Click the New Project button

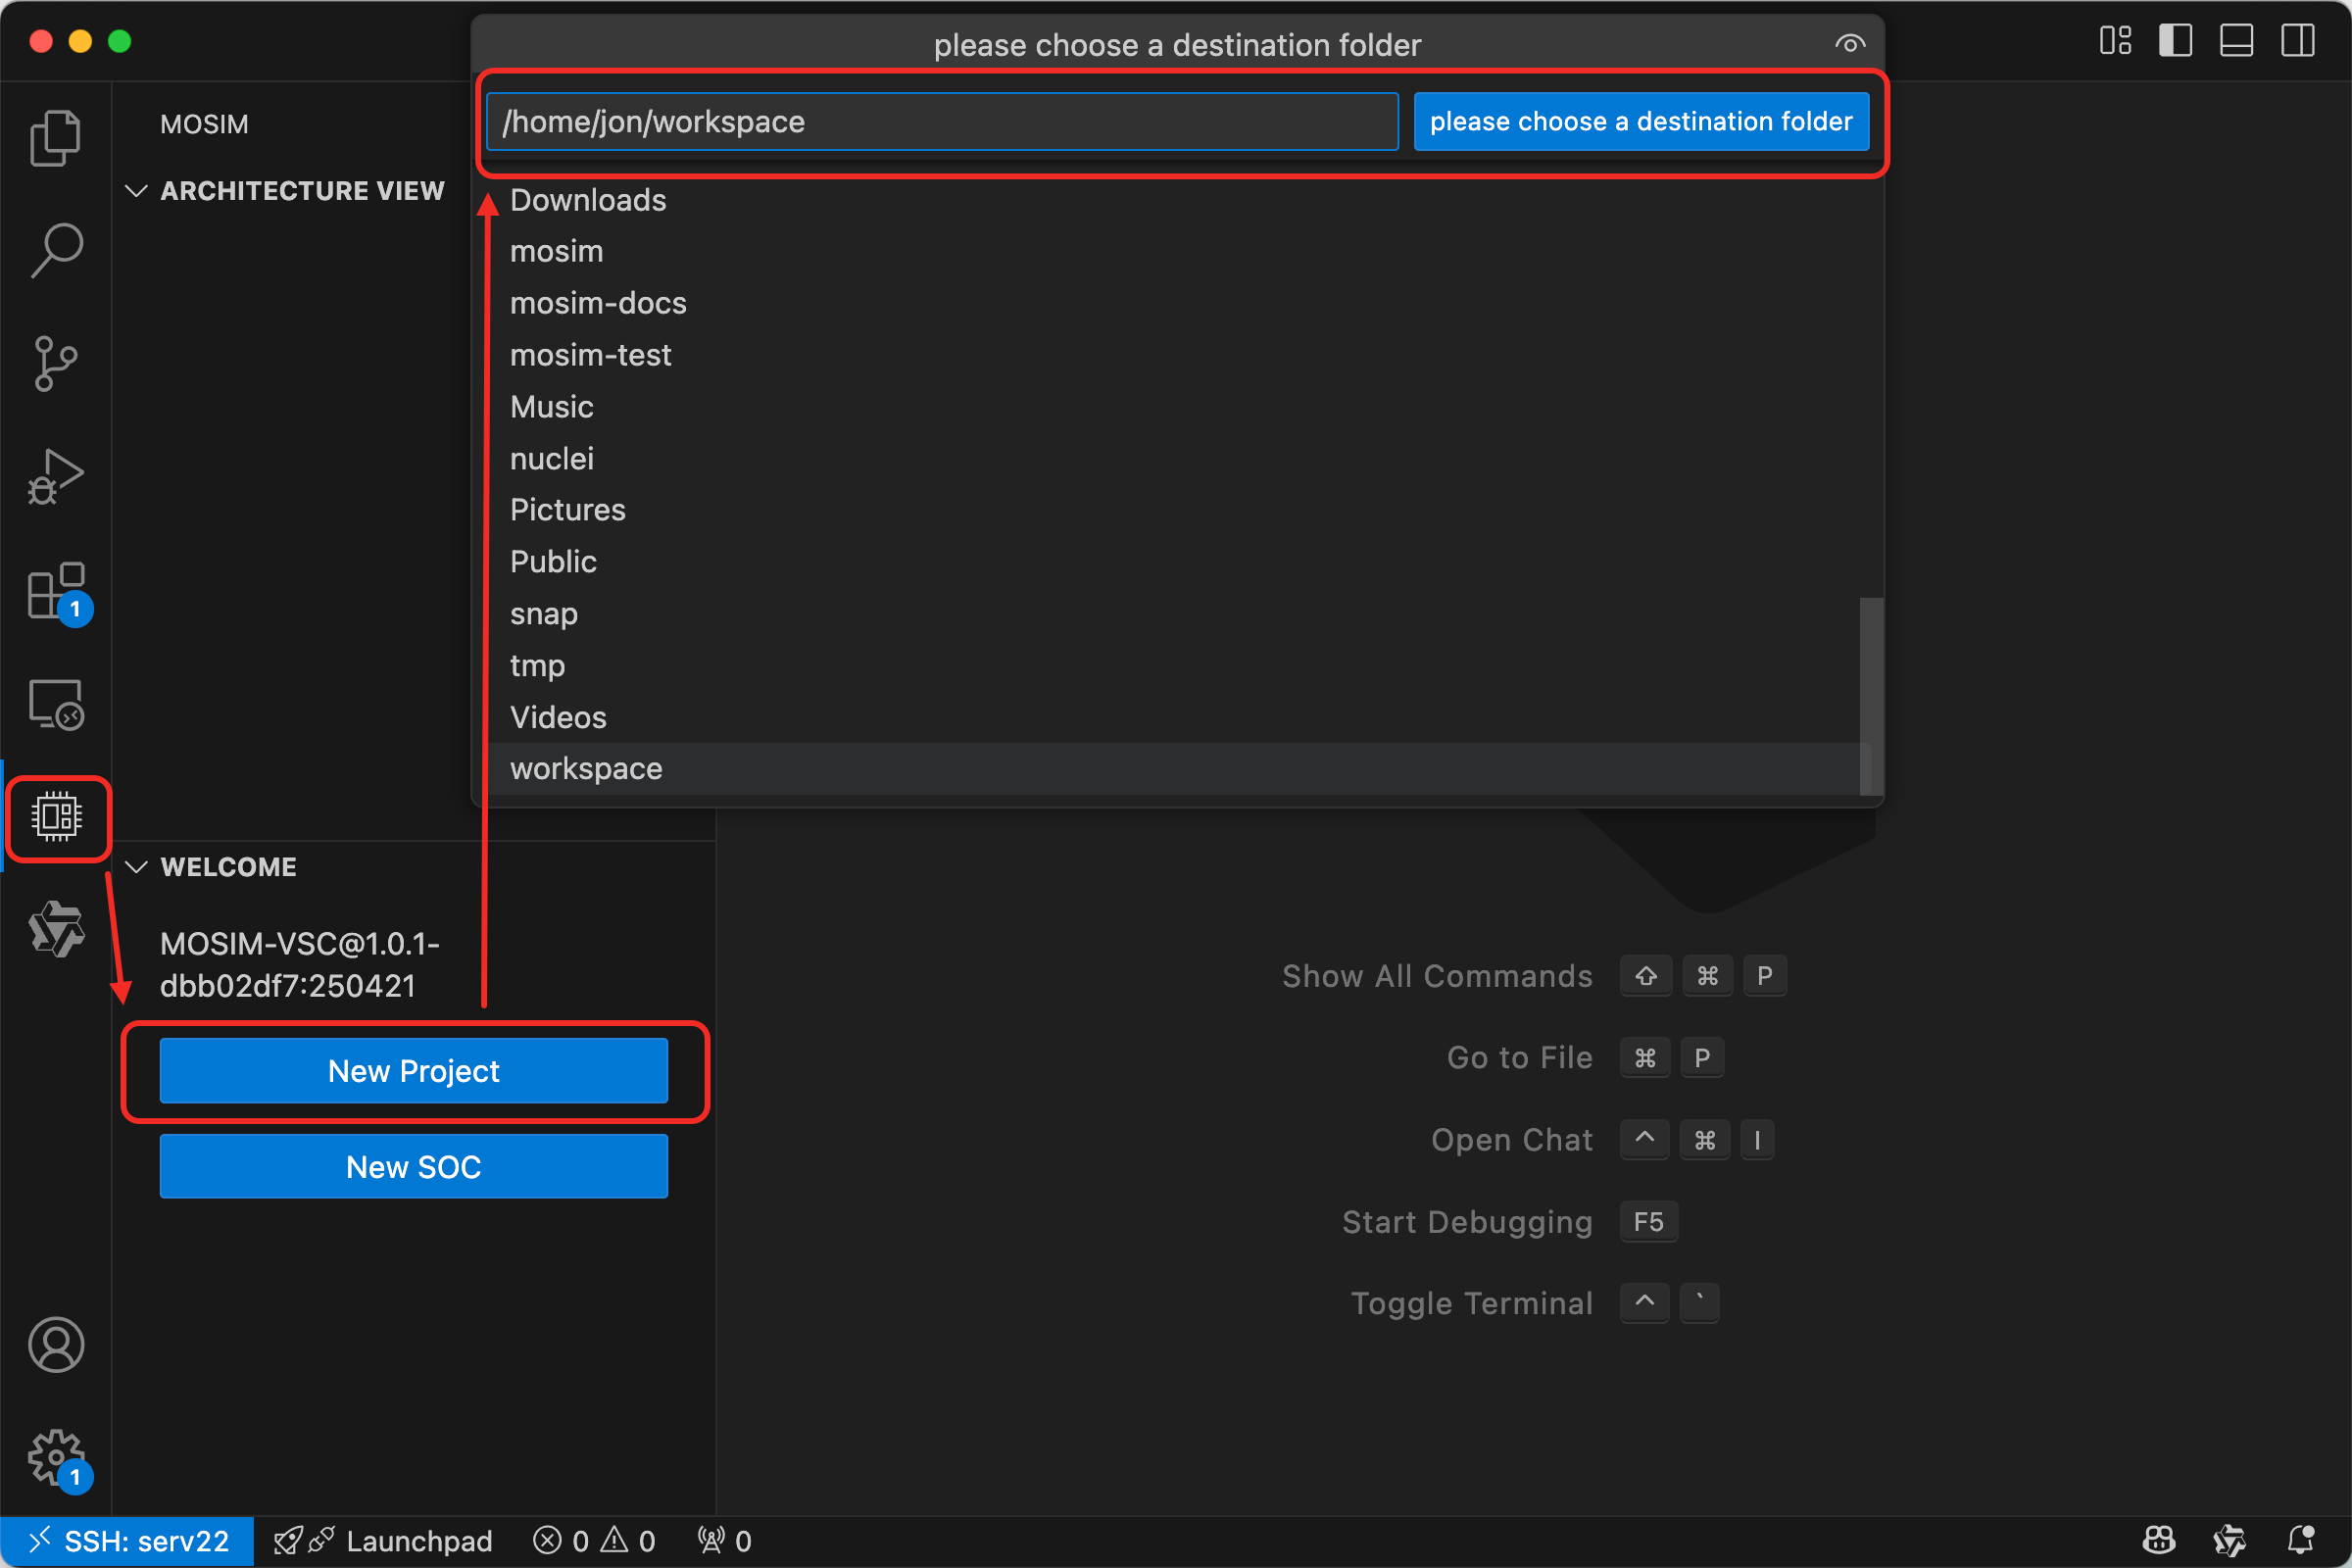(414, 1071)
